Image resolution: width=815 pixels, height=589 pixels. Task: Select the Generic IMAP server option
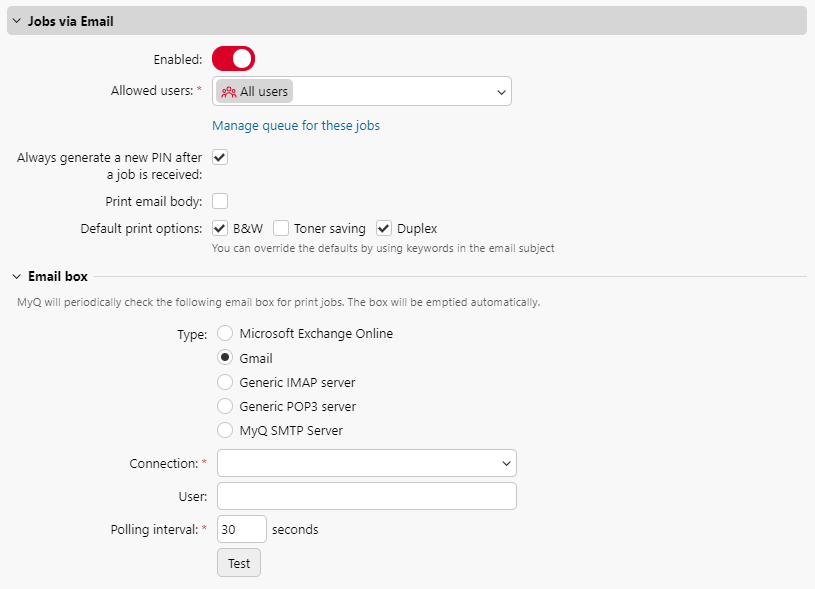225,382
